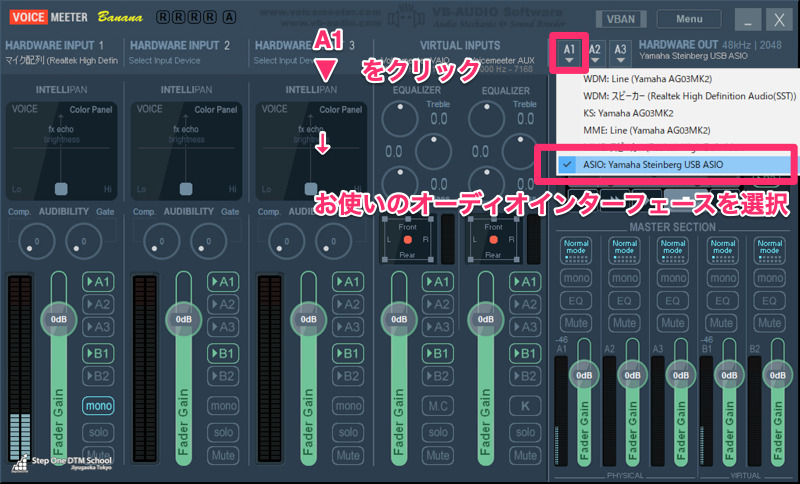Image resolution: width=800 pixels, height=484 pixels.
Task: Toggle B2 routing on Hardware Input 3
Action: [x=348, y=376]
